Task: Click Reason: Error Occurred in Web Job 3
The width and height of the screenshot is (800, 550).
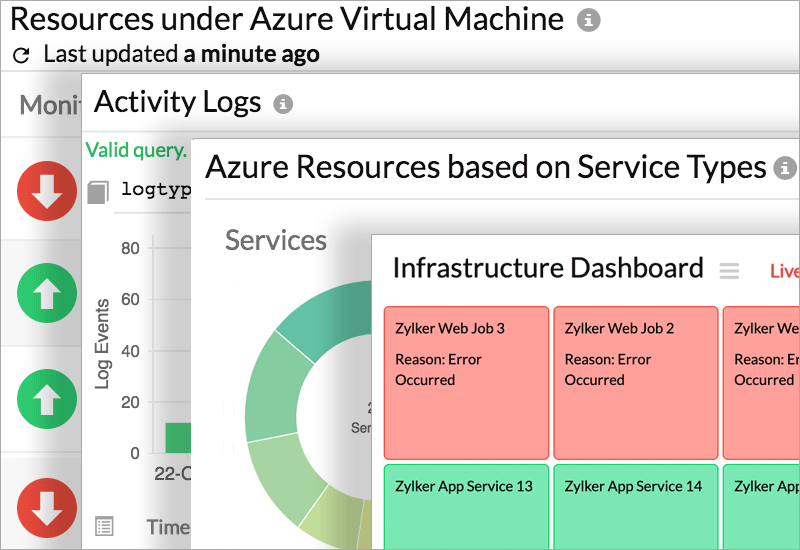Action: click(x=438, y=370)
